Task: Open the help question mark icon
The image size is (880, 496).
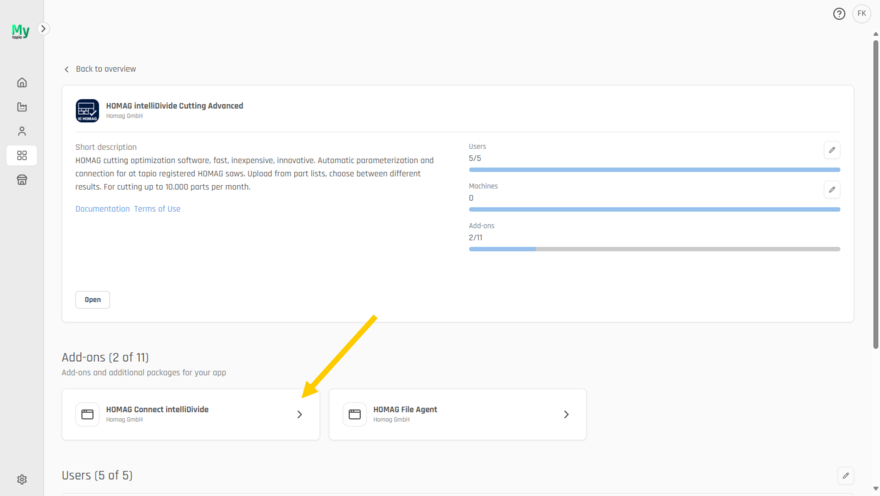Action: click(839, 14)
